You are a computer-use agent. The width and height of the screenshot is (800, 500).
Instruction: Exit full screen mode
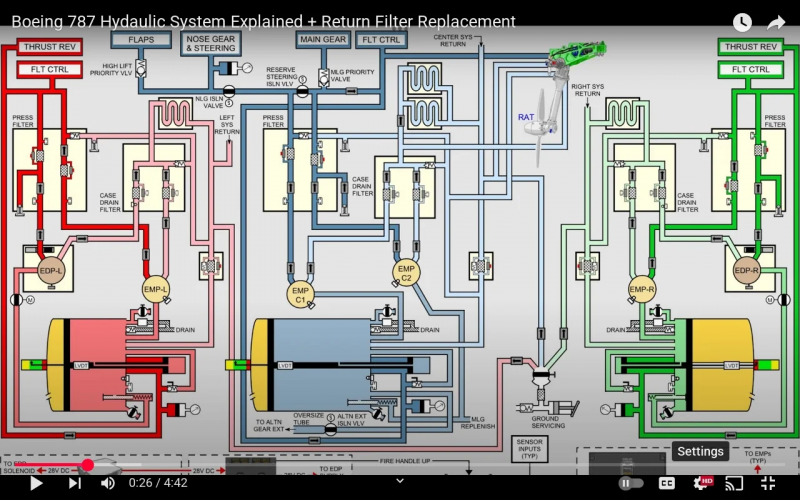(x=768, y=483)
